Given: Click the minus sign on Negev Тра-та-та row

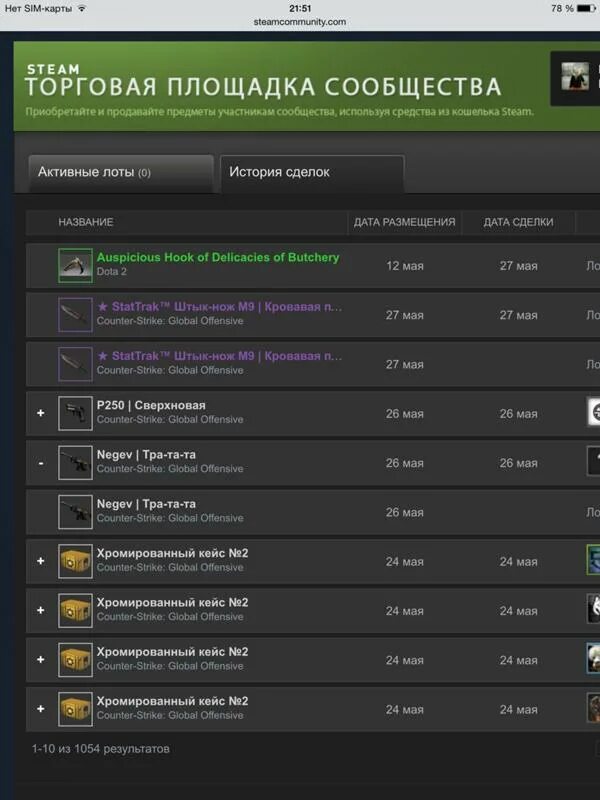Looking at the screenshot, I should pyautogui.click(x=41, y=463).
